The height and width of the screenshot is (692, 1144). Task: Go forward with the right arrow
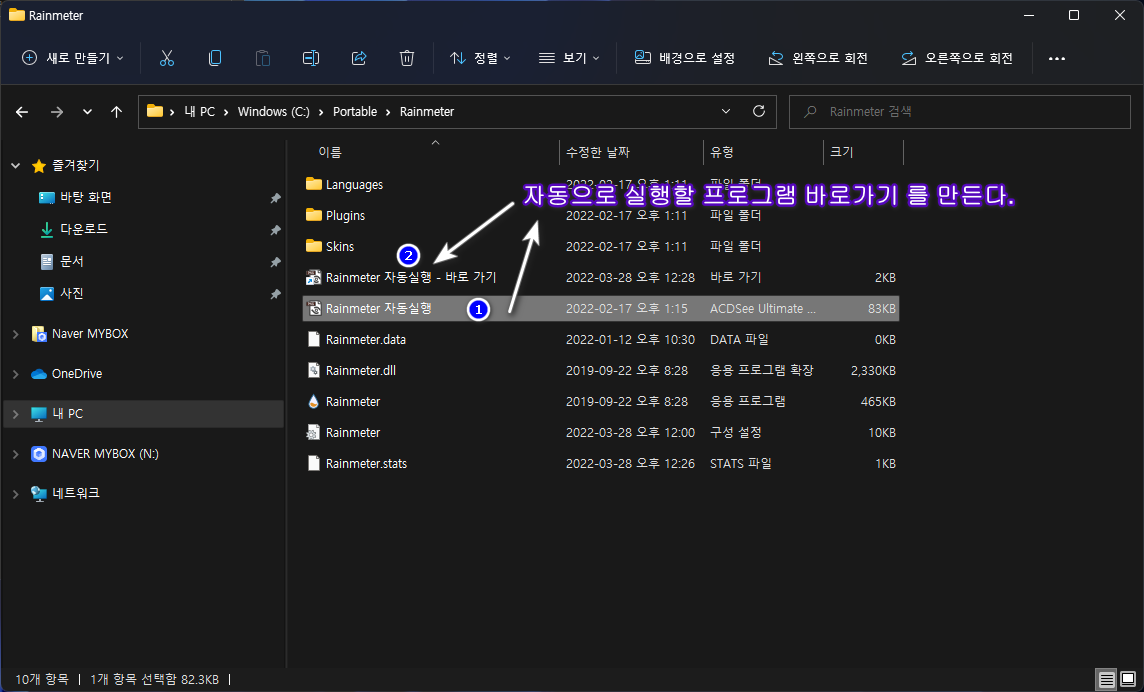pos(56,112)
